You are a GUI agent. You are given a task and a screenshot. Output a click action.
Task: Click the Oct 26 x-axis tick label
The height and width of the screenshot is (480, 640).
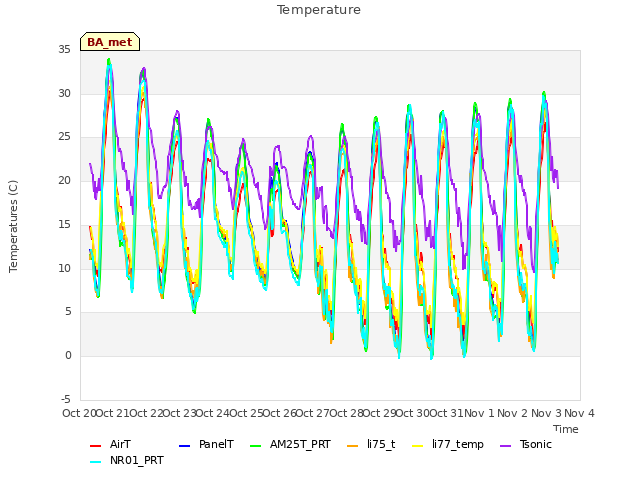click(x=279, y=413)
